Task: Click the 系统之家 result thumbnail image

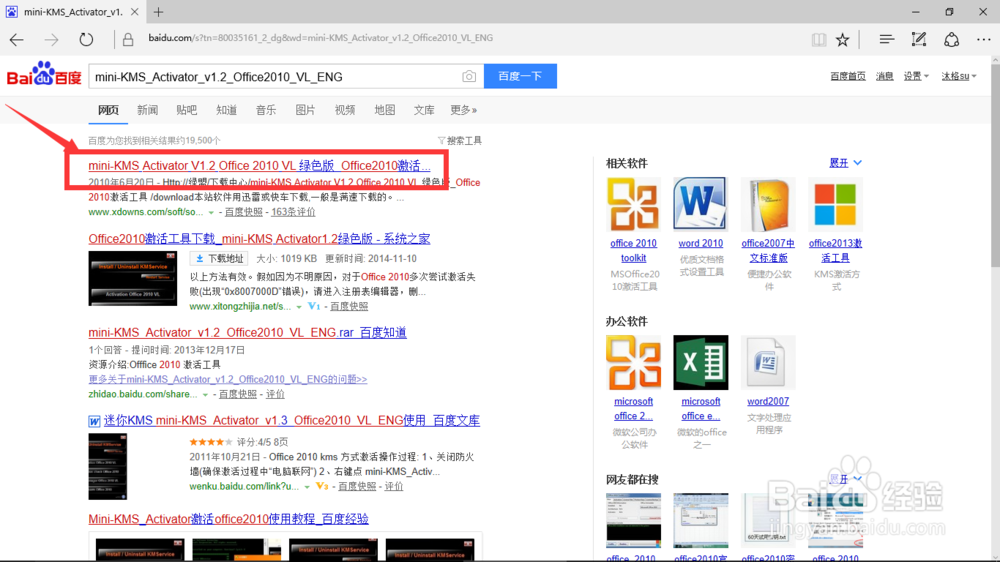Action: (133, 278)
